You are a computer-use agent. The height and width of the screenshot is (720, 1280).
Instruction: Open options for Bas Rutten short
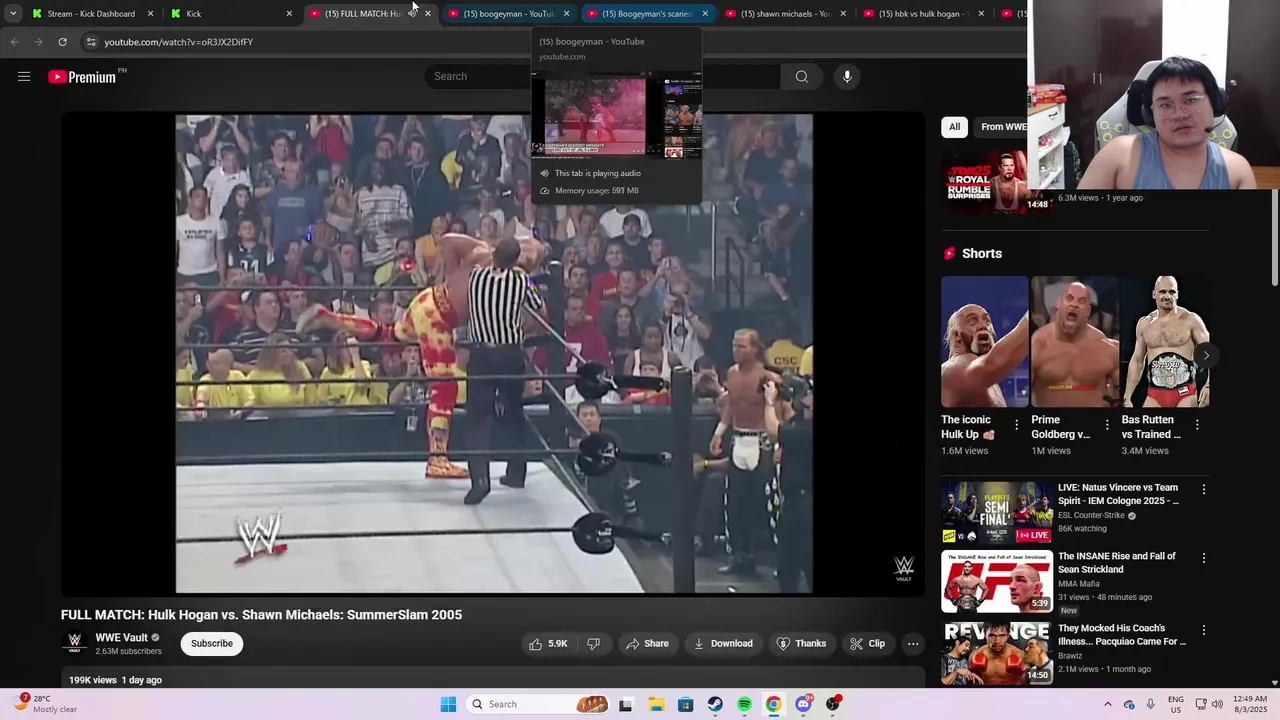pyautogui.click(x=1197, y=425)
